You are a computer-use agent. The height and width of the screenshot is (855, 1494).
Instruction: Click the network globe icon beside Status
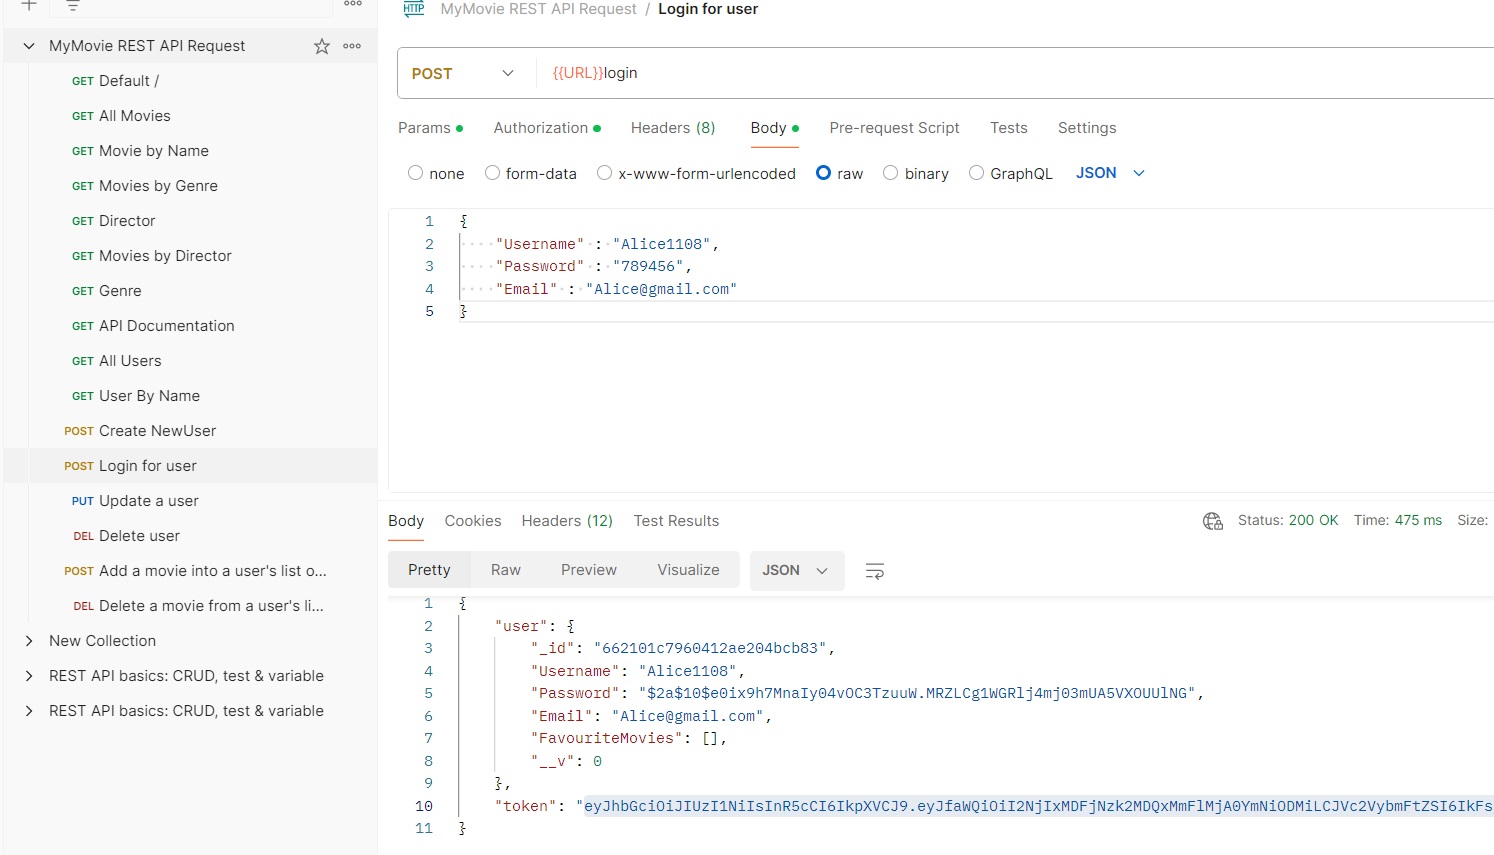1213,521
